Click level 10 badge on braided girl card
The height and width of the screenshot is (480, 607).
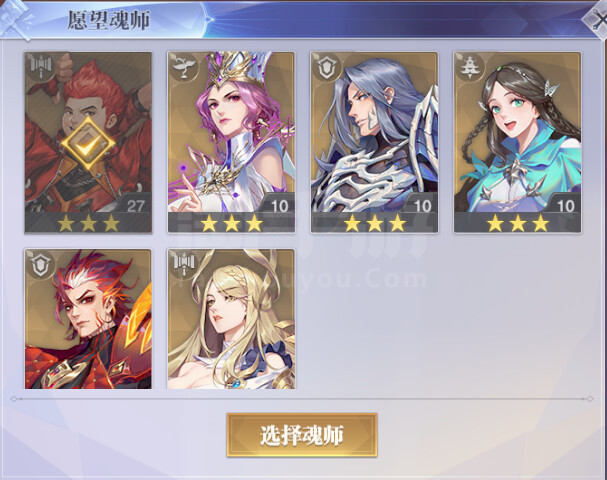pyautogui.click(x=565, y=205)
